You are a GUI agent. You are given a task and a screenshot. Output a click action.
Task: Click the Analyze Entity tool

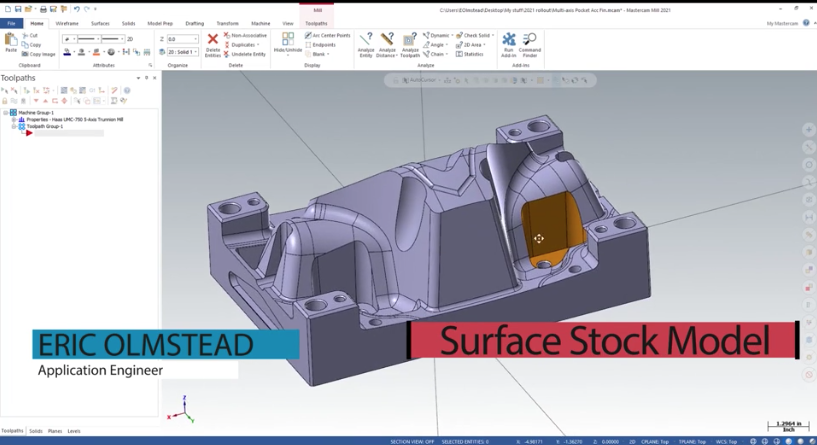(366, 45)
